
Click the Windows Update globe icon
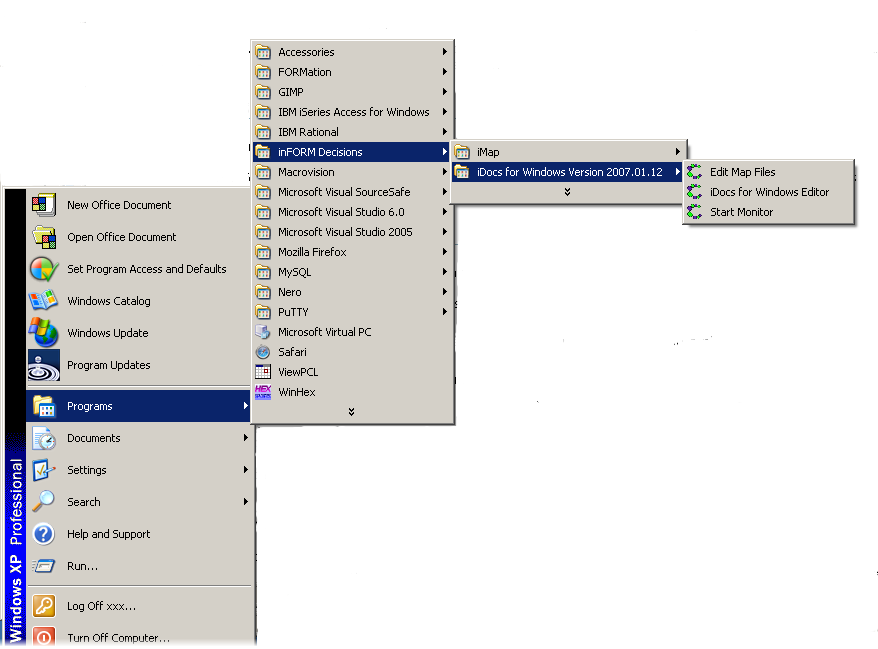pyautogui.click(x=44, y=333)
